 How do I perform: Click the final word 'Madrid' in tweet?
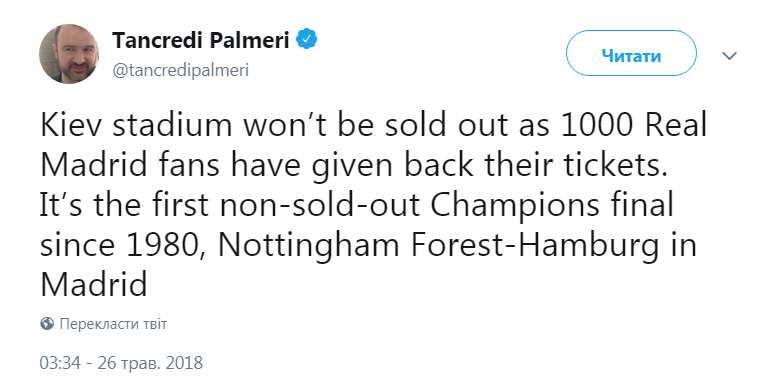(x=94, y=286)
